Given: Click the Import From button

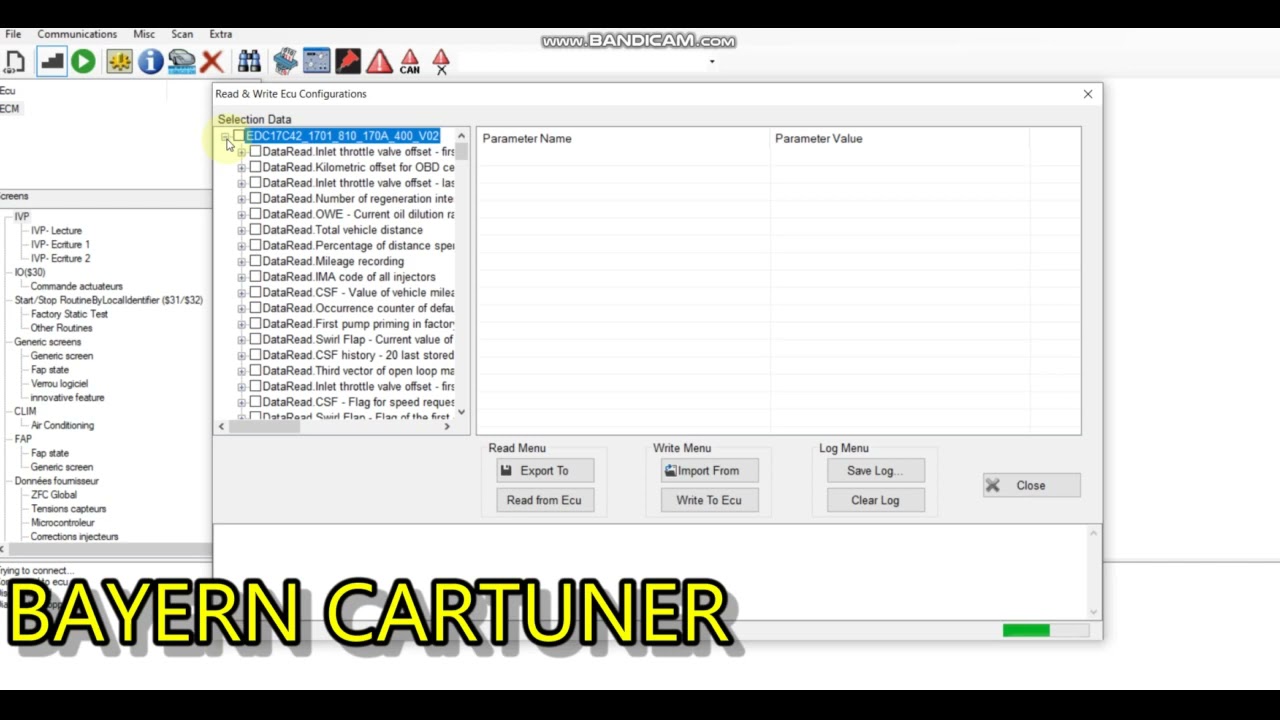Looking at the screenshot, I should 709,470.
